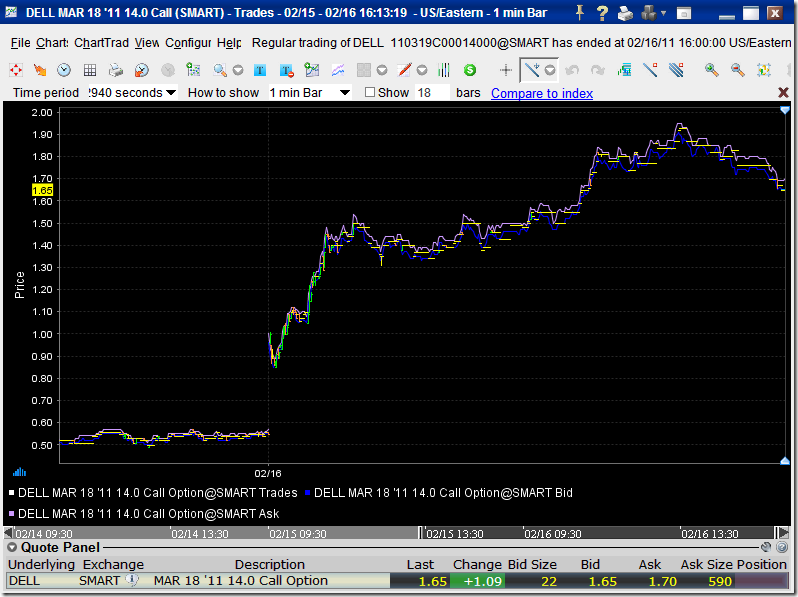Open the clock time settings icon
Viewport: 798px width, 597px height.
[64, 70]
